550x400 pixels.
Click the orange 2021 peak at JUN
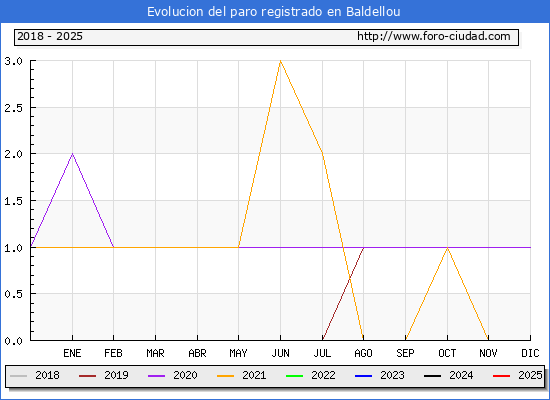click(280, 61)
